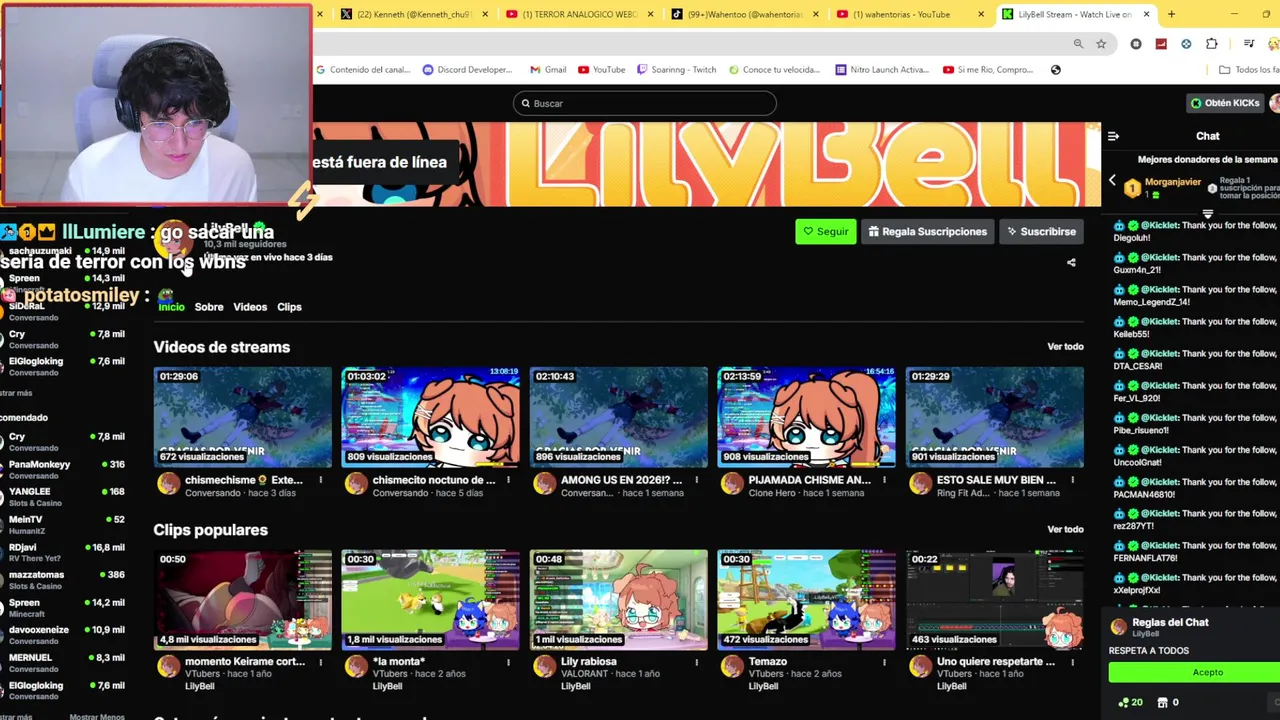Open options menu for Lily rabiosa clip

coord(696,662)
